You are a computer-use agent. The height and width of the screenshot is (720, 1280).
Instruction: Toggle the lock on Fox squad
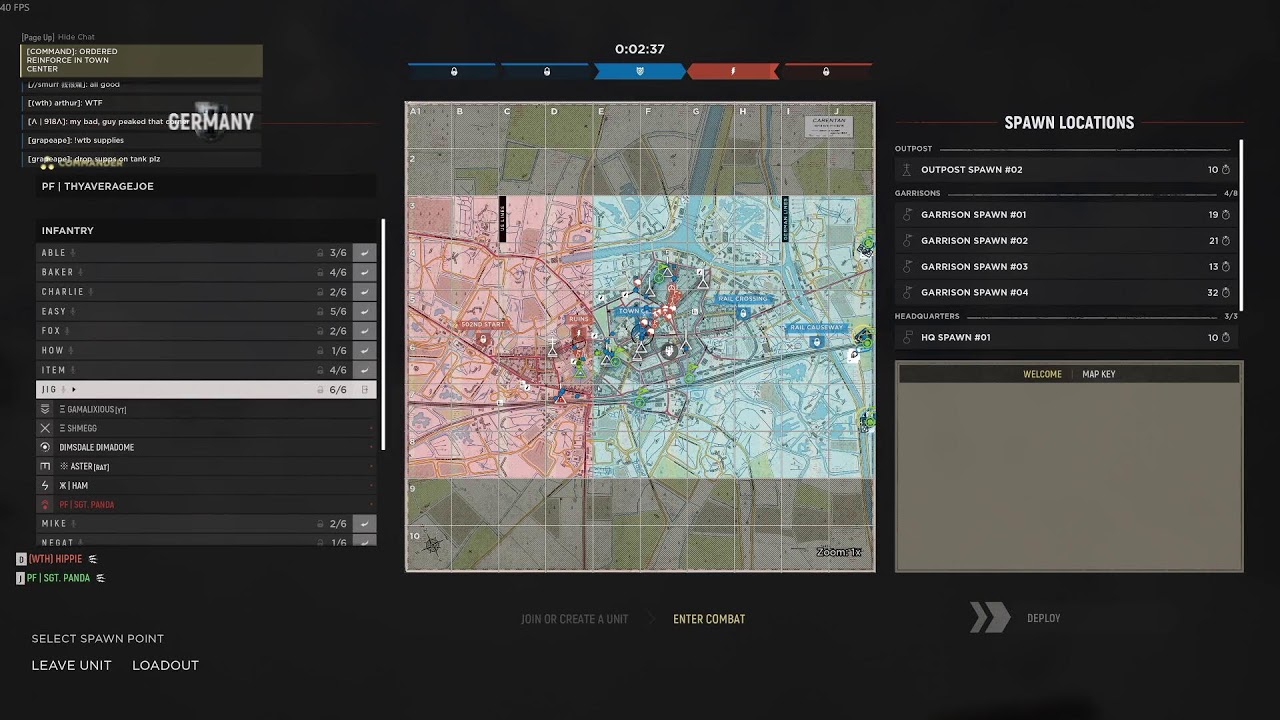tap(321, 331)
